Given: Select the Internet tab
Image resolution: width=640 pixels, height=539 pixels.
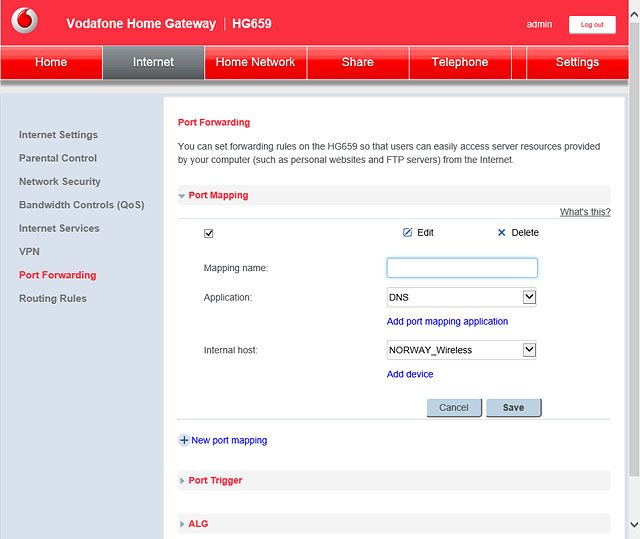Looking at the screenshot, I should [153, 62].
